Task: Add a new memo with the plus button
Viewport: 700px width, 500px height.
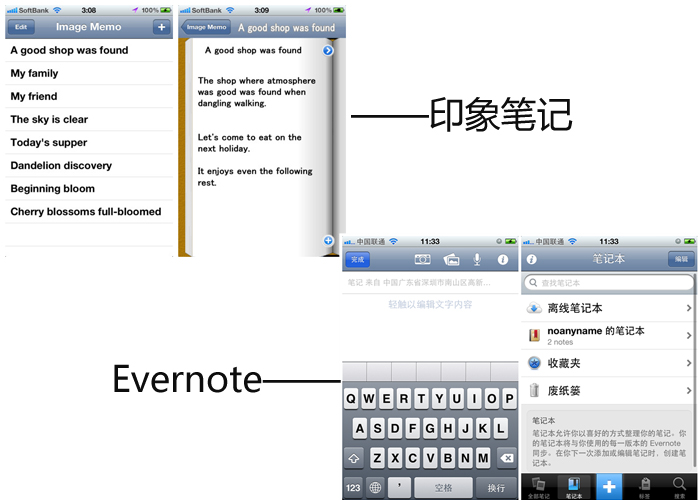Action: [162, 27]
